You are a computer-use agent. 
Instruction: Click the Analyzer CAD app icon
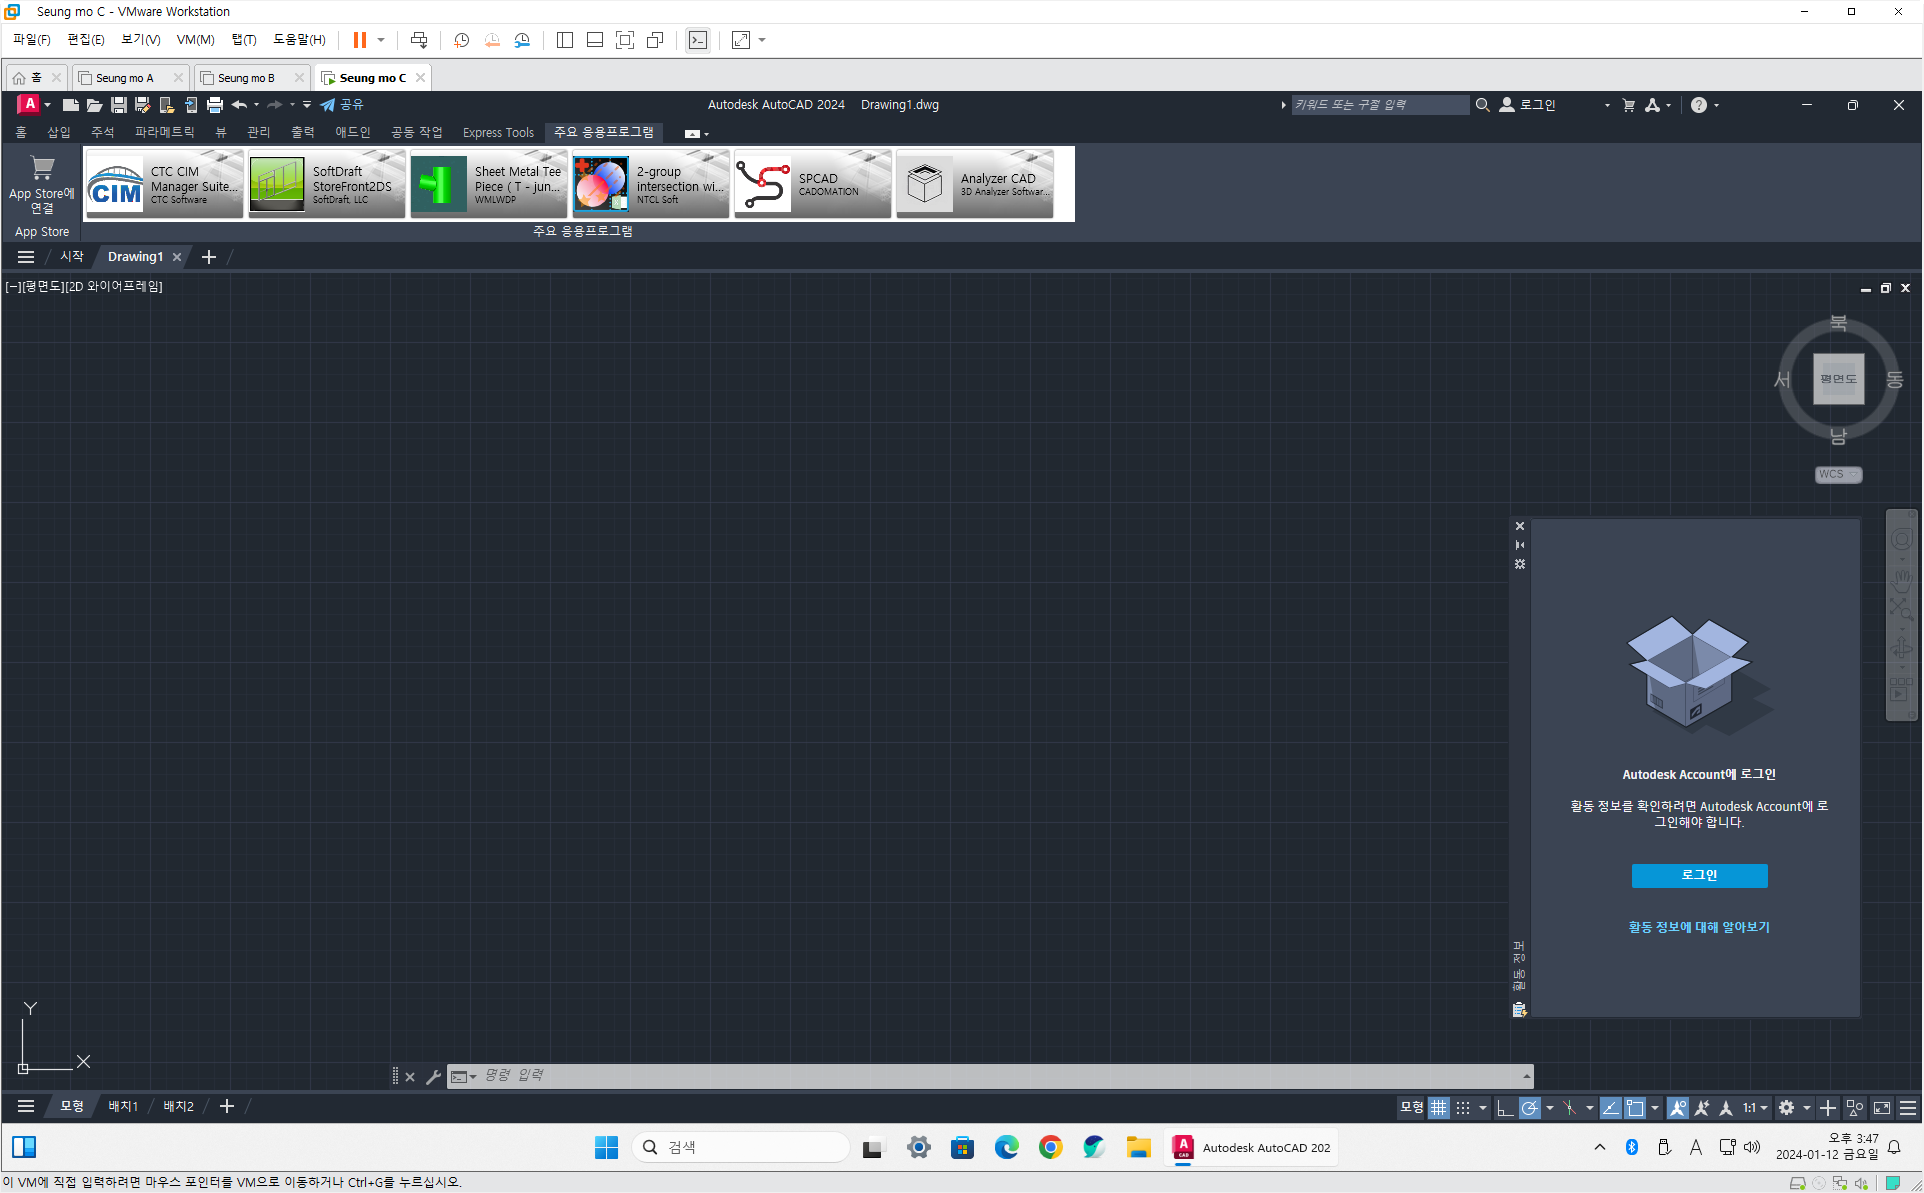(x=924, y=185)
